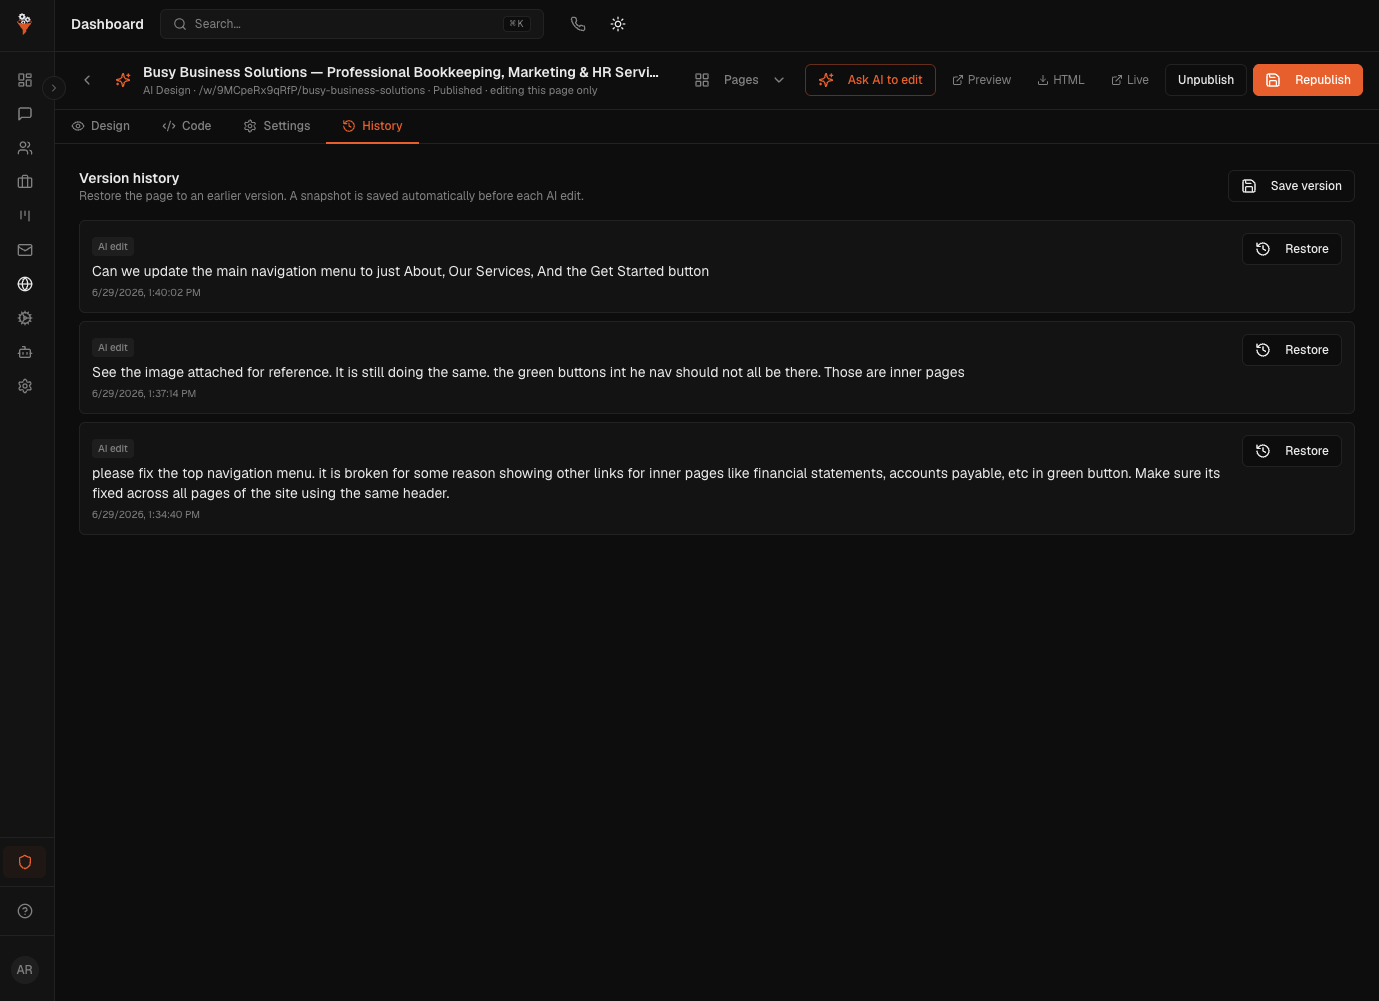Click Ask AI to edit button
This screenshot has height=1001, width=1379.
[x=870, y=80]
